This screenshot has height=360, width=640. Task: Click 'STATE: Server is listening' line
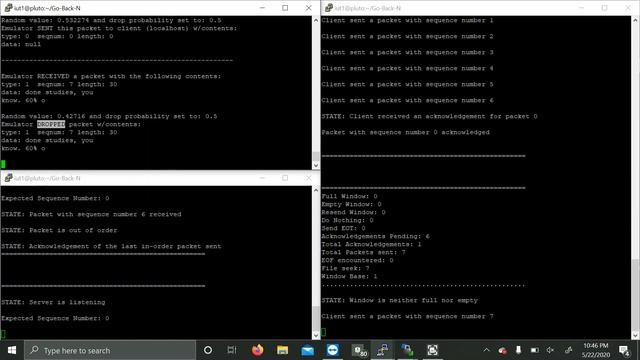[53, 302]
